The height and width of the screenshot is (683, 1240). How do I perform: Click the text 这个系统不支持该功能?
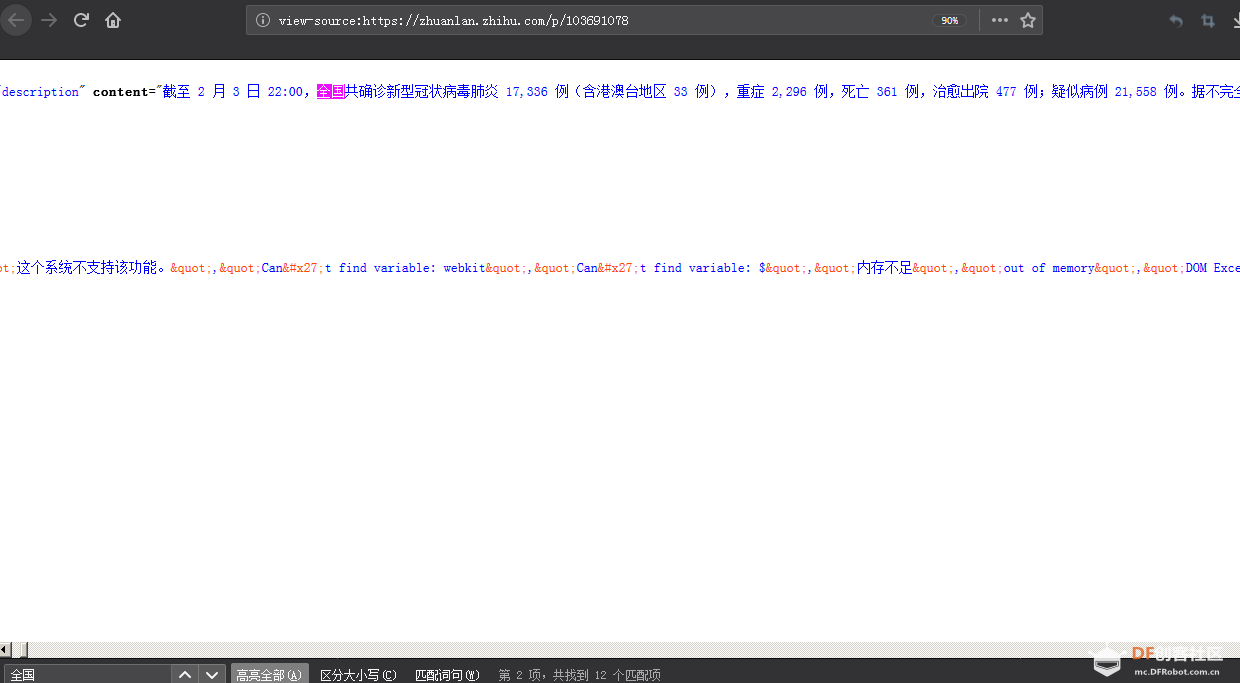tap(87, 268)
